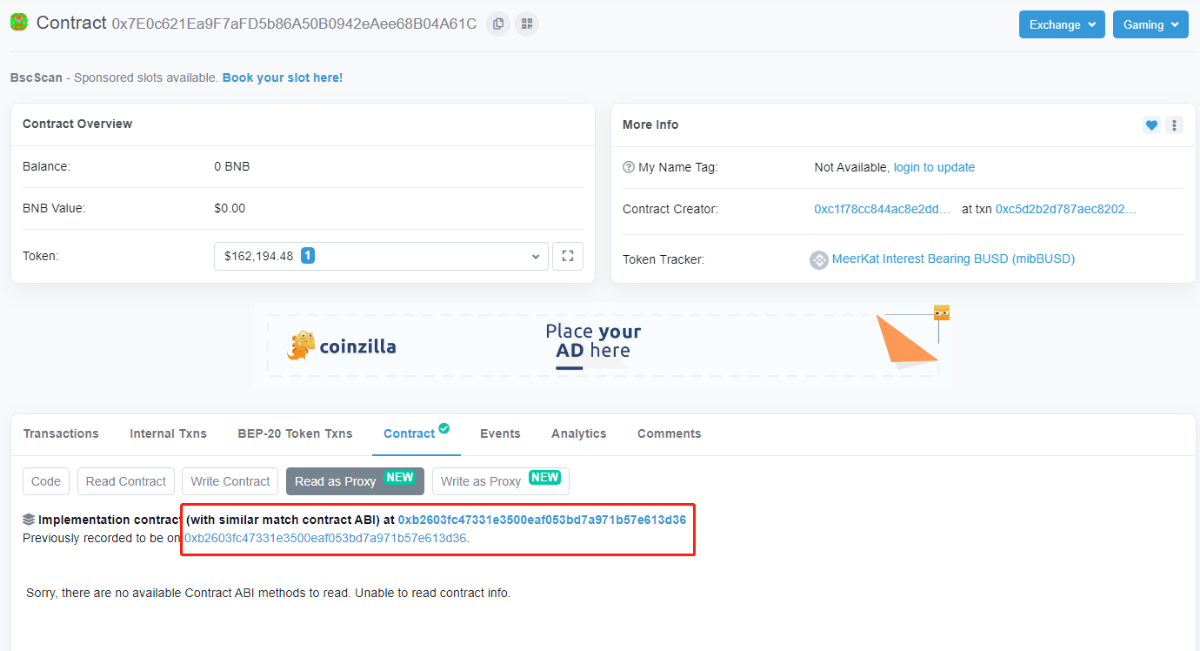Click the verified checkmark on Contract tab

[444, 429]
